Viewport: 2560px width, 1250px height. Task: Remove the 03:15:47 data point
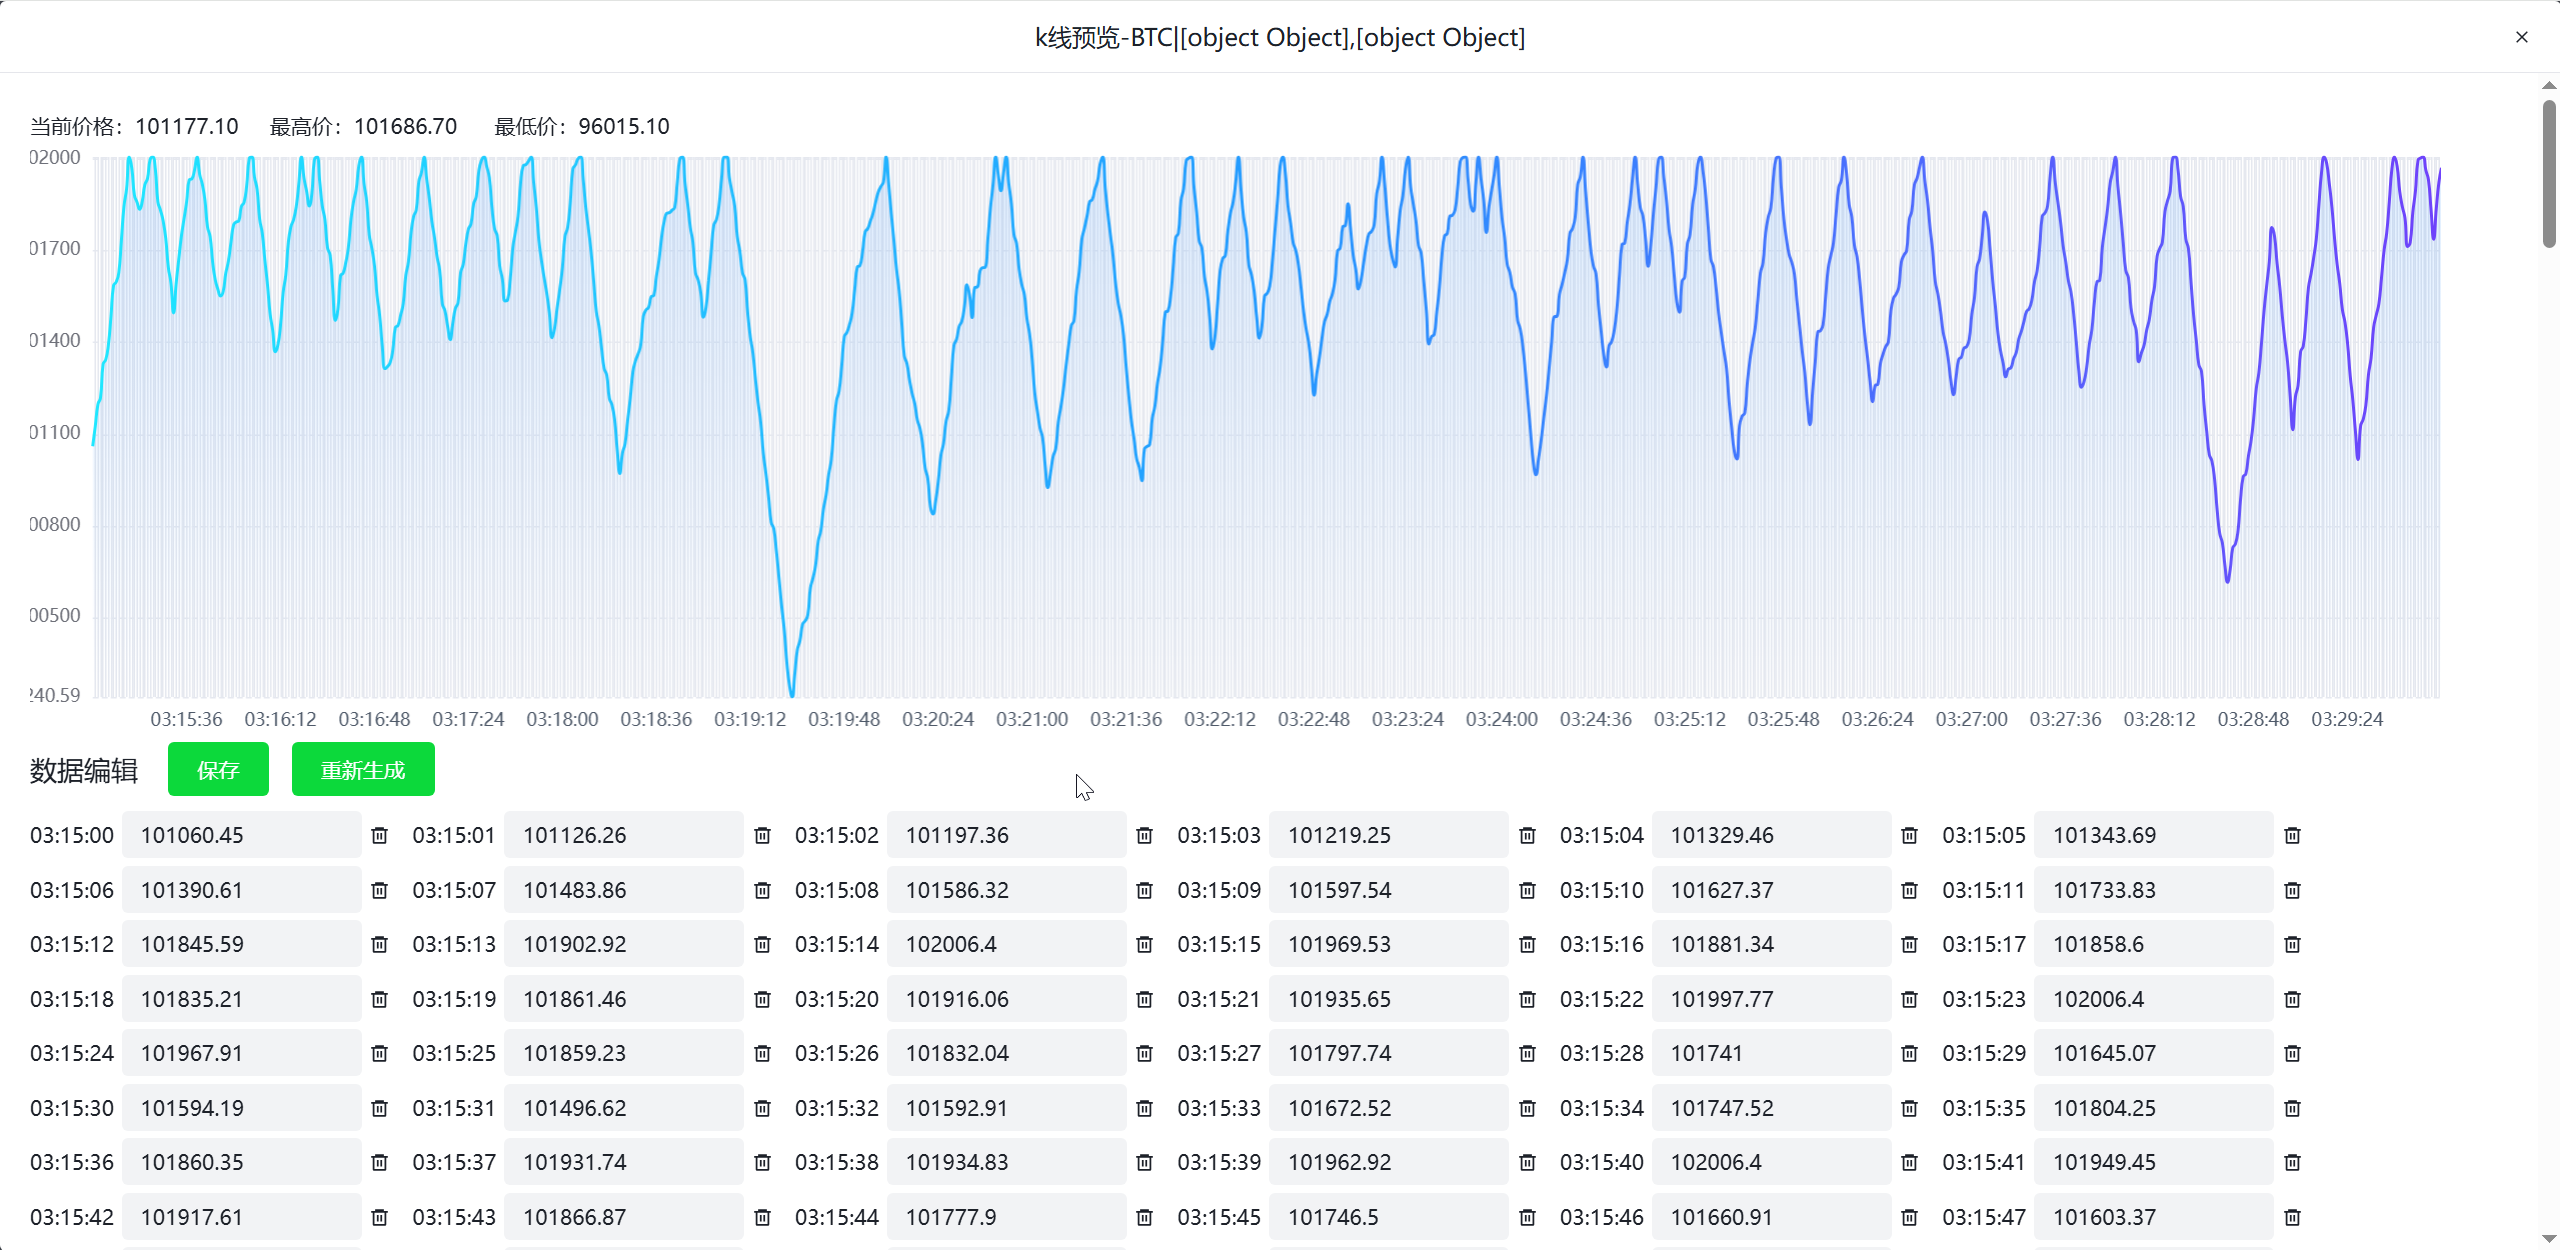pos(2292,1217)
